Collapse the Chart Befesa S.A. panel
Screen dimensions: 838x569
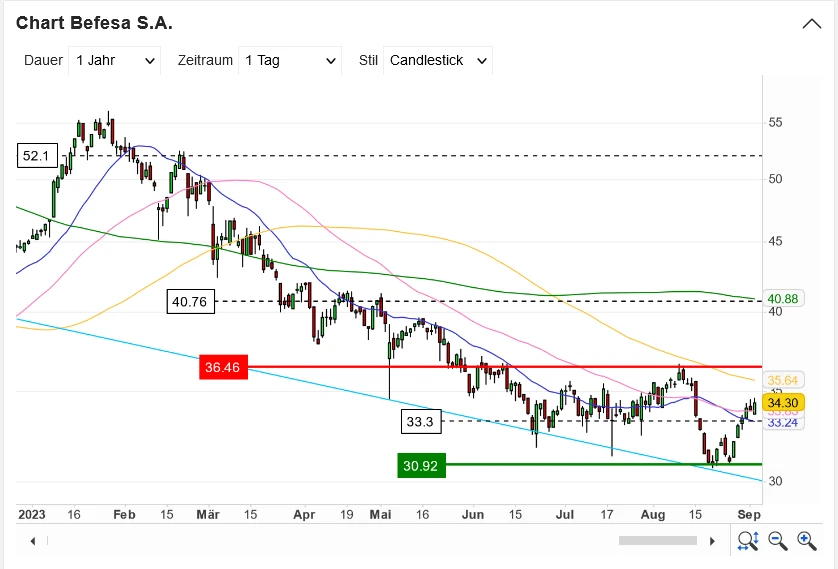click(x=811, y=23)
